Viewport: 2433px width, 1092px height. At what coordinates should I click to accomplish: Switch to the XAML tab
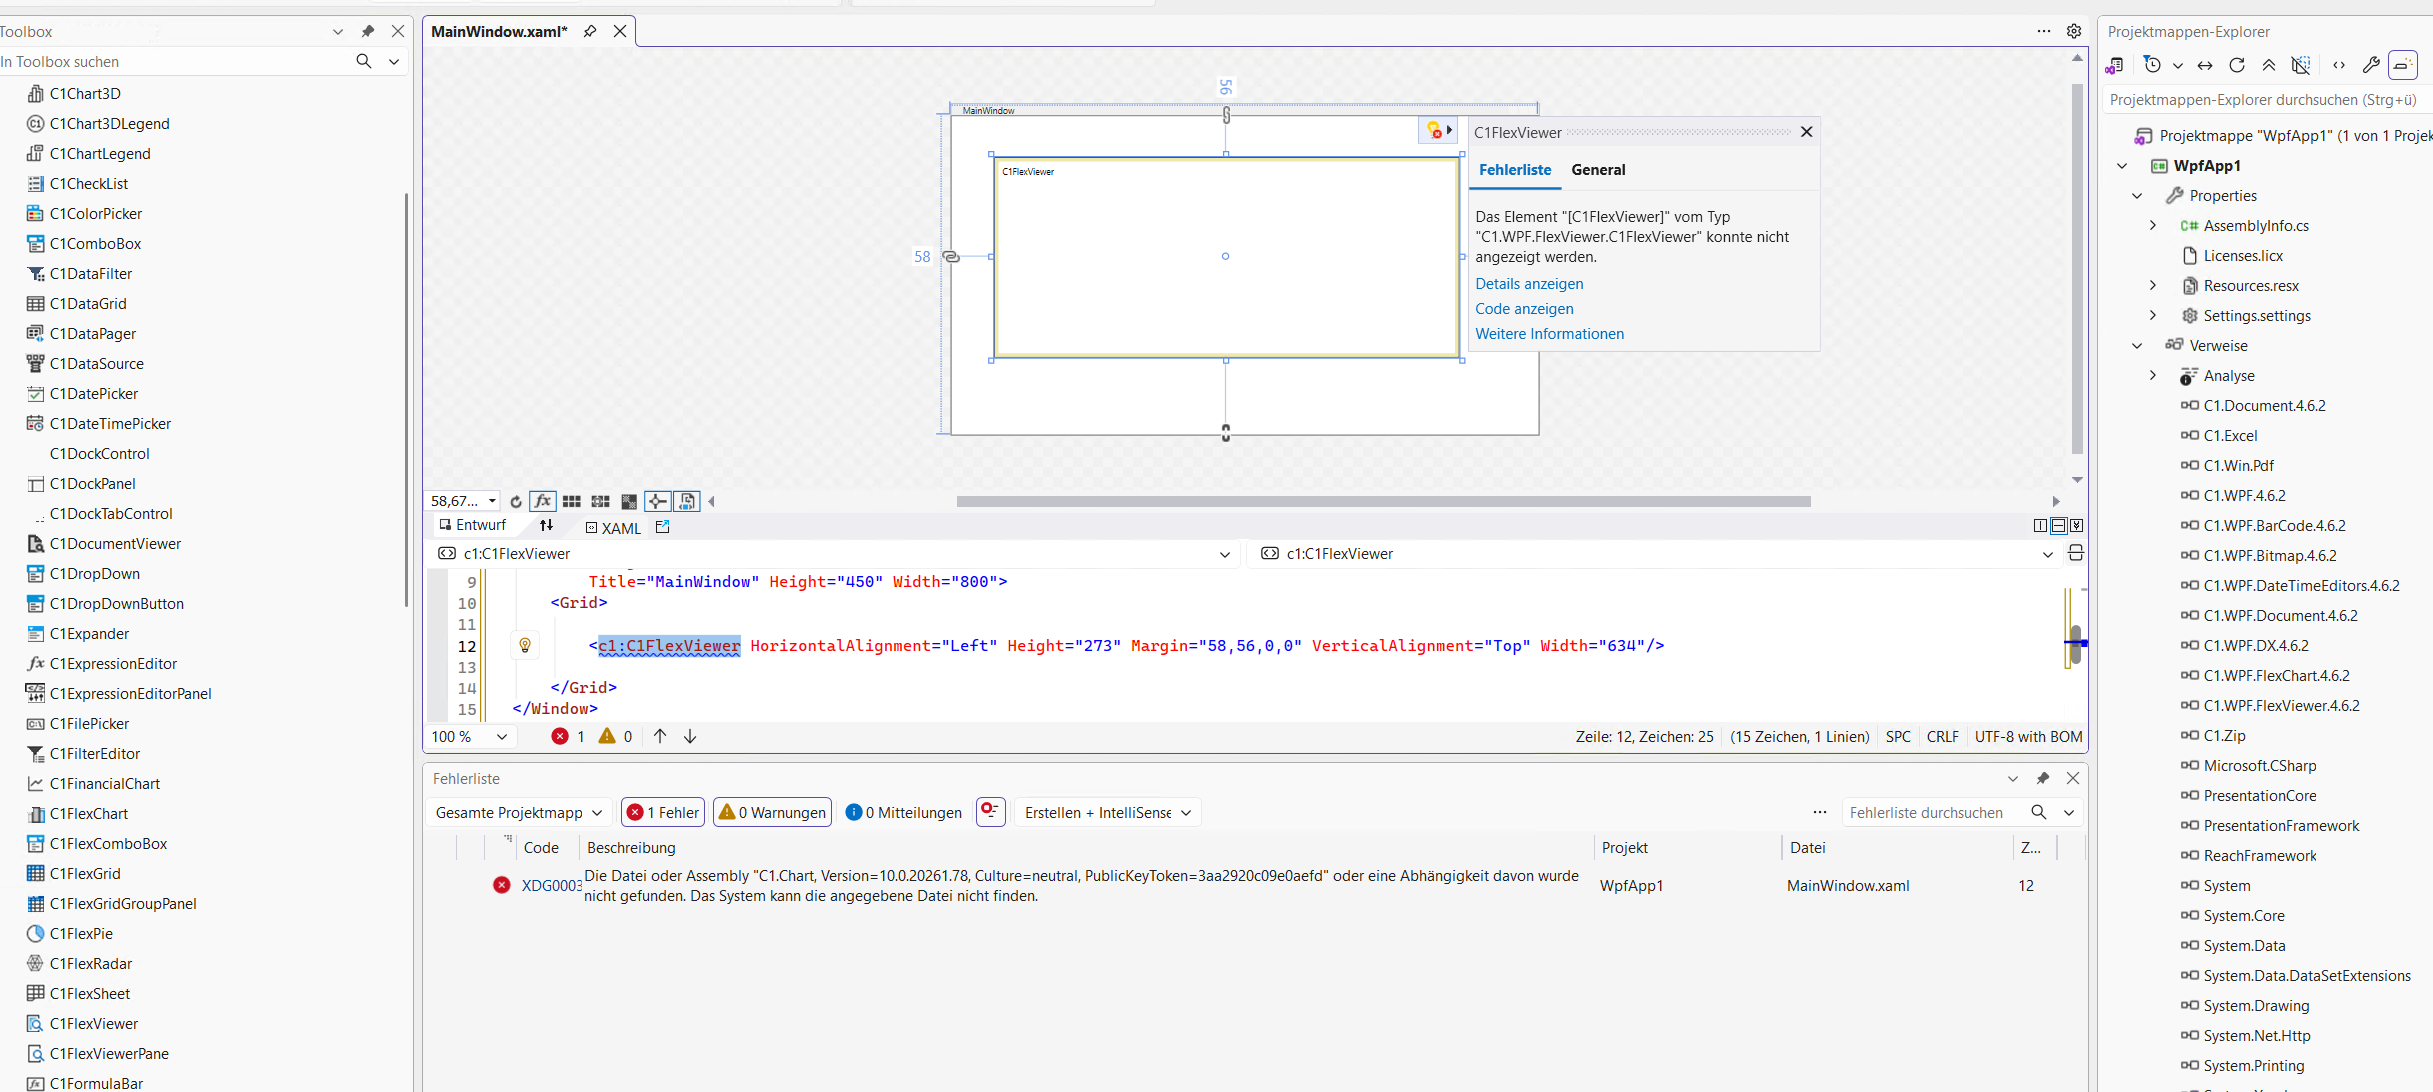pyautogui.click(x=613, y=528)
